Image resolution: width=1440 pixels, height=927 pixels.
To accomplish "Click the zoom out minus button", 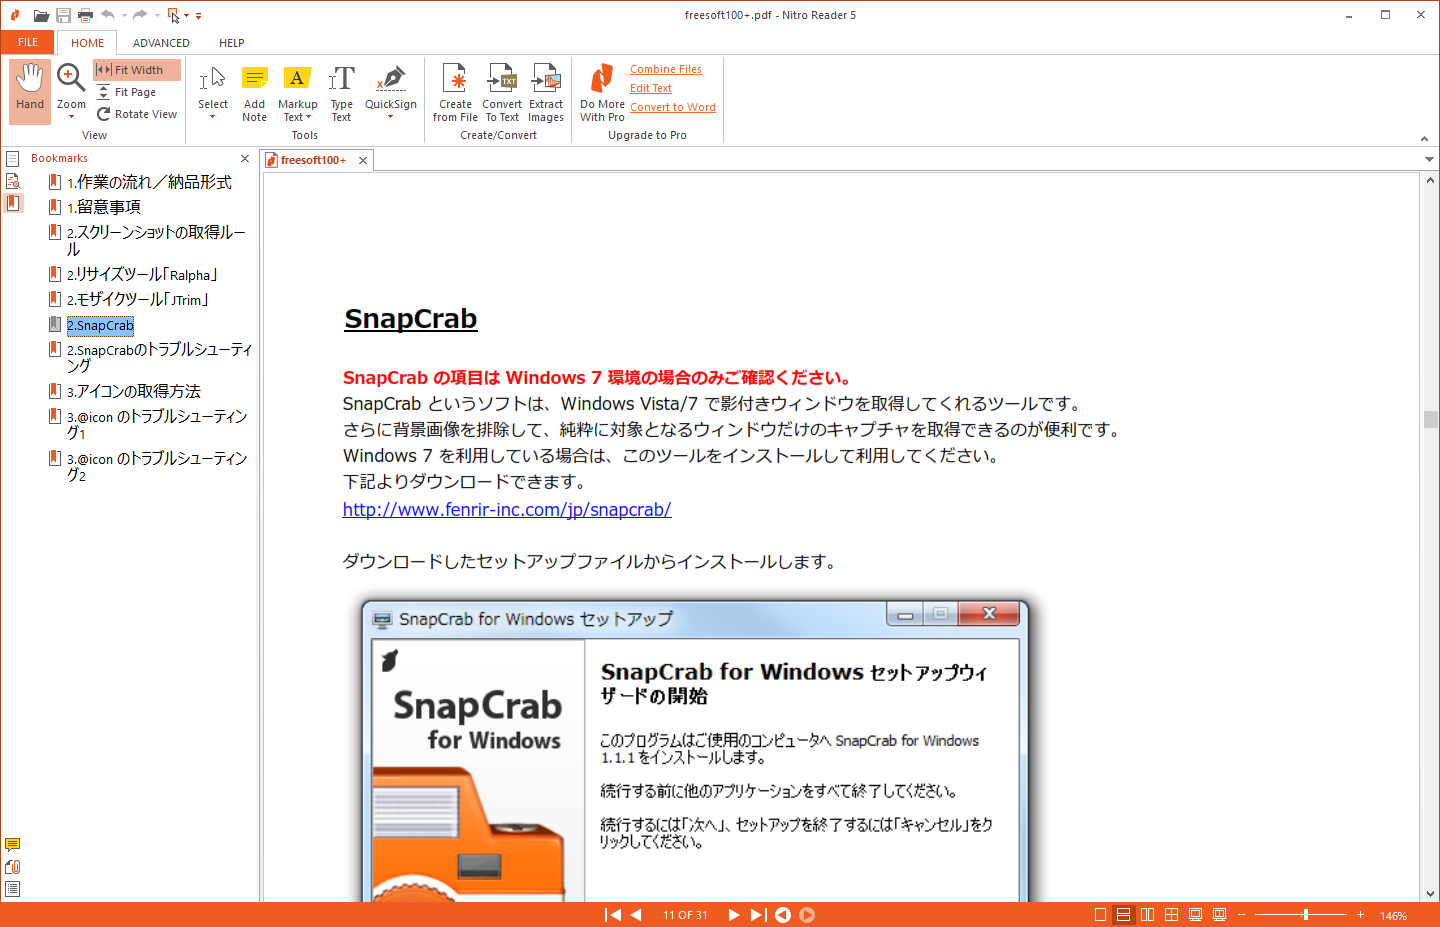I will [x=1242, y=915].
